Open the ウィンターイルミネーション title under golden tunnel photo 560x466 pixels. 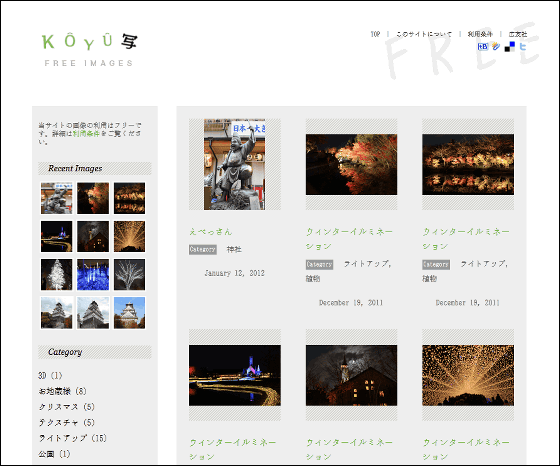click(466, 450)
